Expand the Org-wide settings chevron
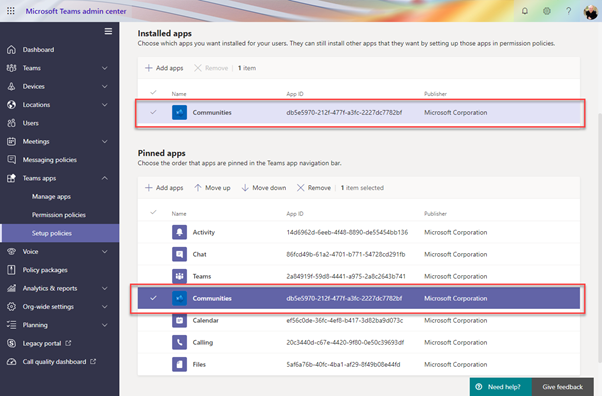This screenshot has width=602, height=396. click(104, 307)
